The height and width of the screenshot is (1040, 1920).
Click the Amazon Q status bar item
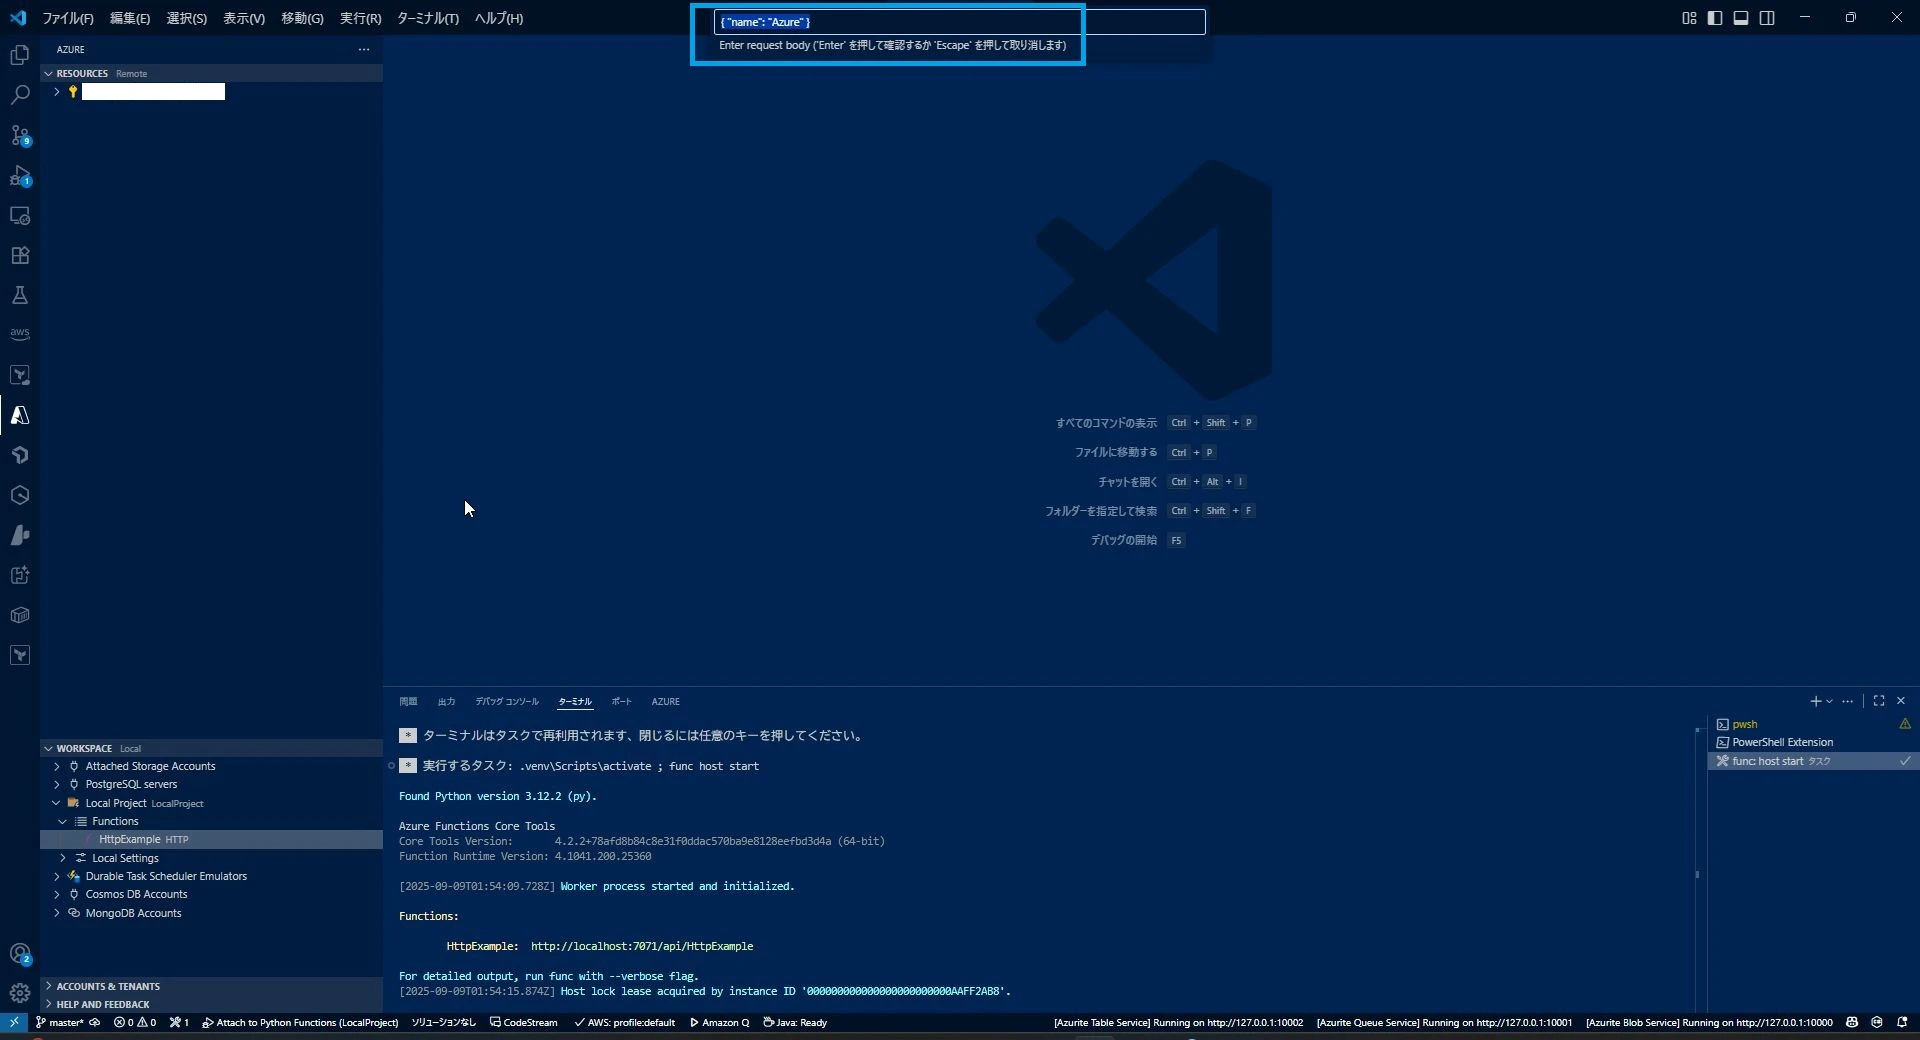point(720,1022)
